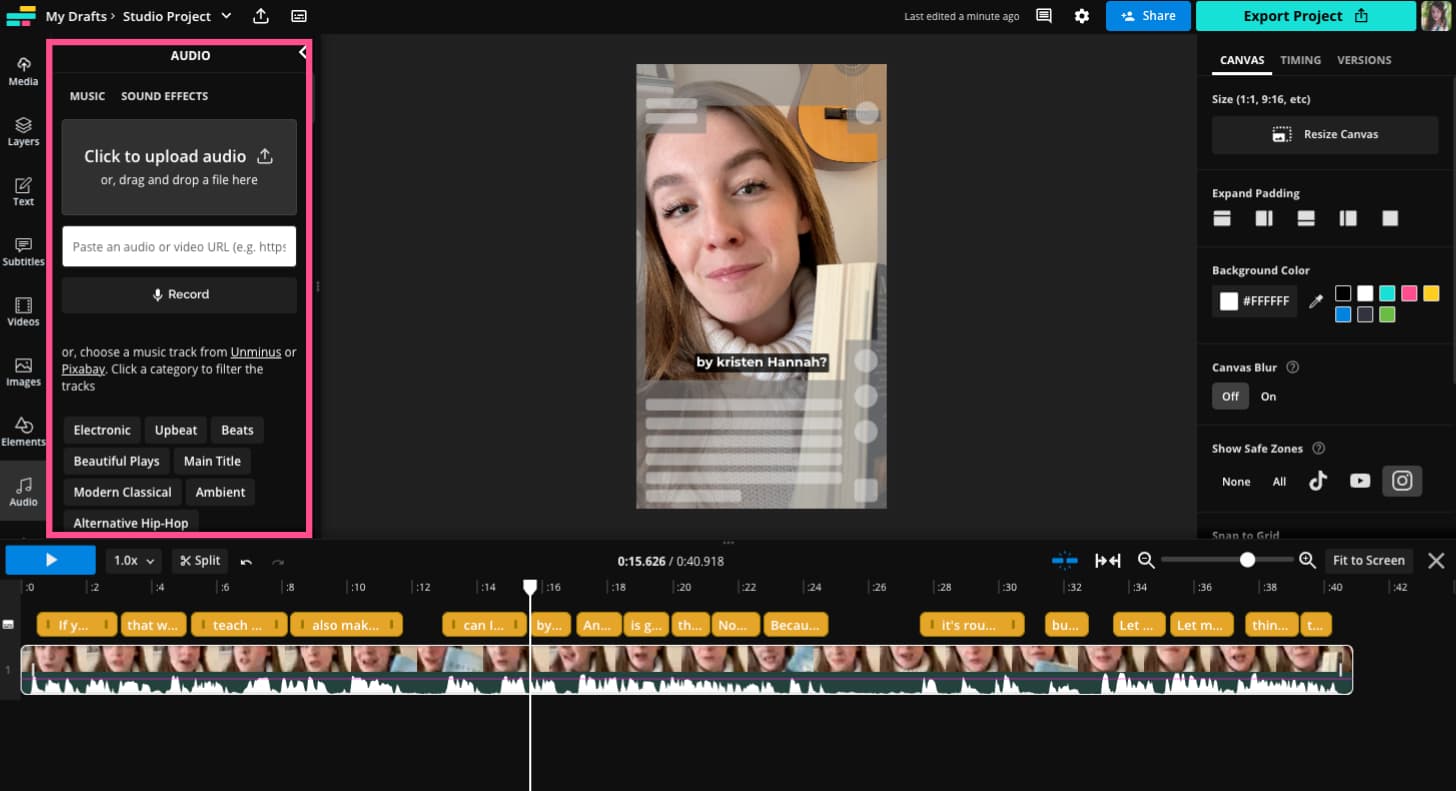Show All safe zones
The width and height of the screenshot is (1456, 791).
(1279, 481)
